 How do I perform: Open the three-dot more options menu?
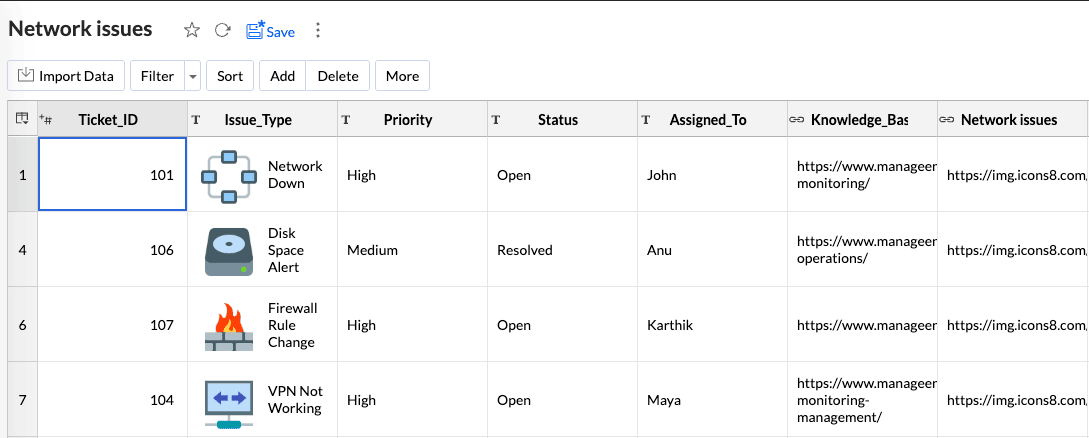point(318,30)
